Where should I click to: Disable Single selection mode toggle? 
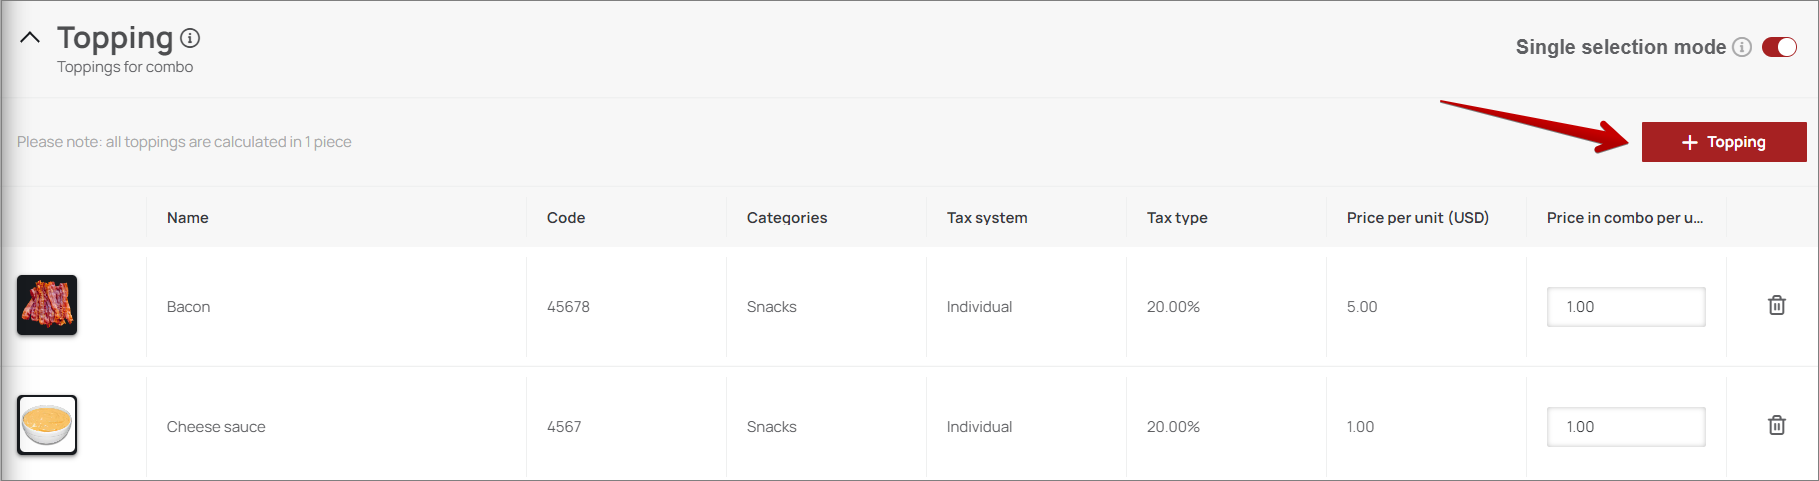[x=1779, y=47]
